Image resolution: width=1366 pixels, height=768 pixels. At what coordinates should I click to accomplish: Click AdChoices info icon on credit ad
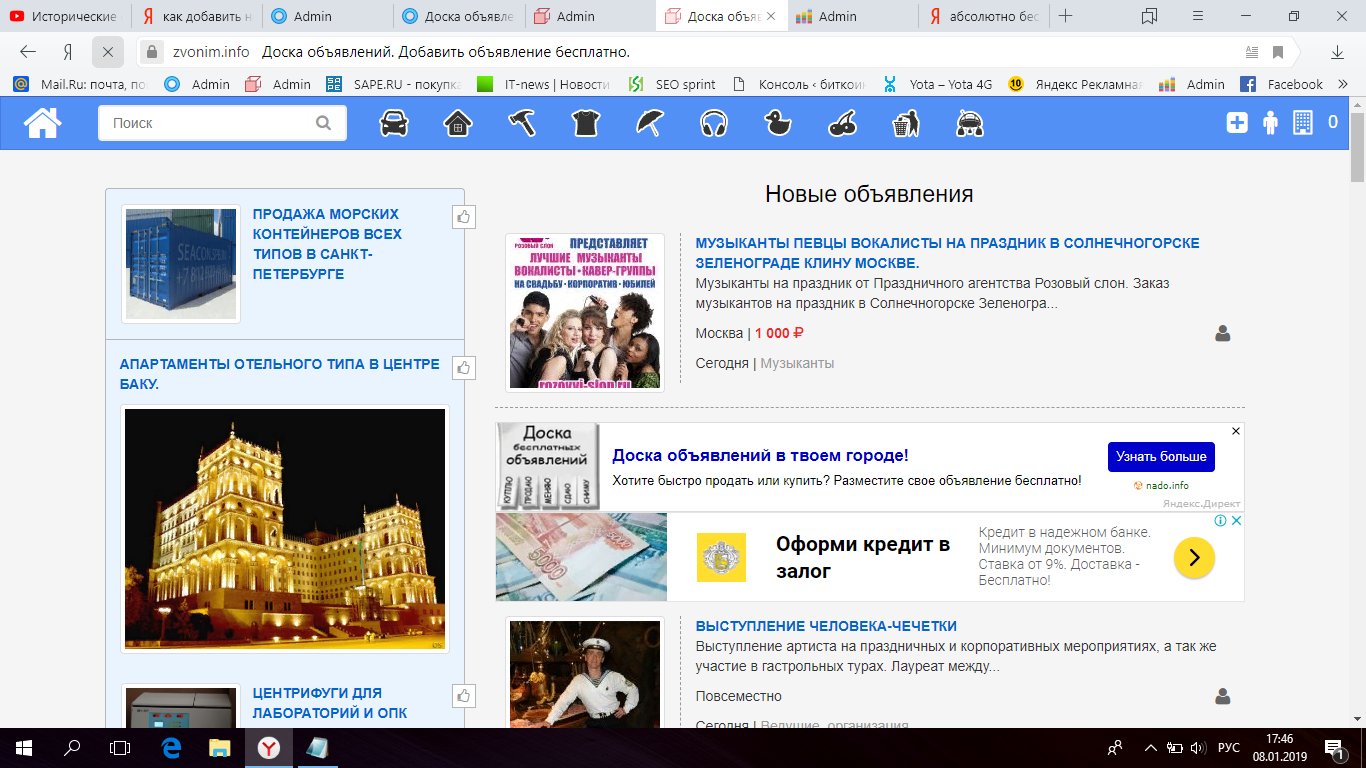click(x=1220, y=521)
